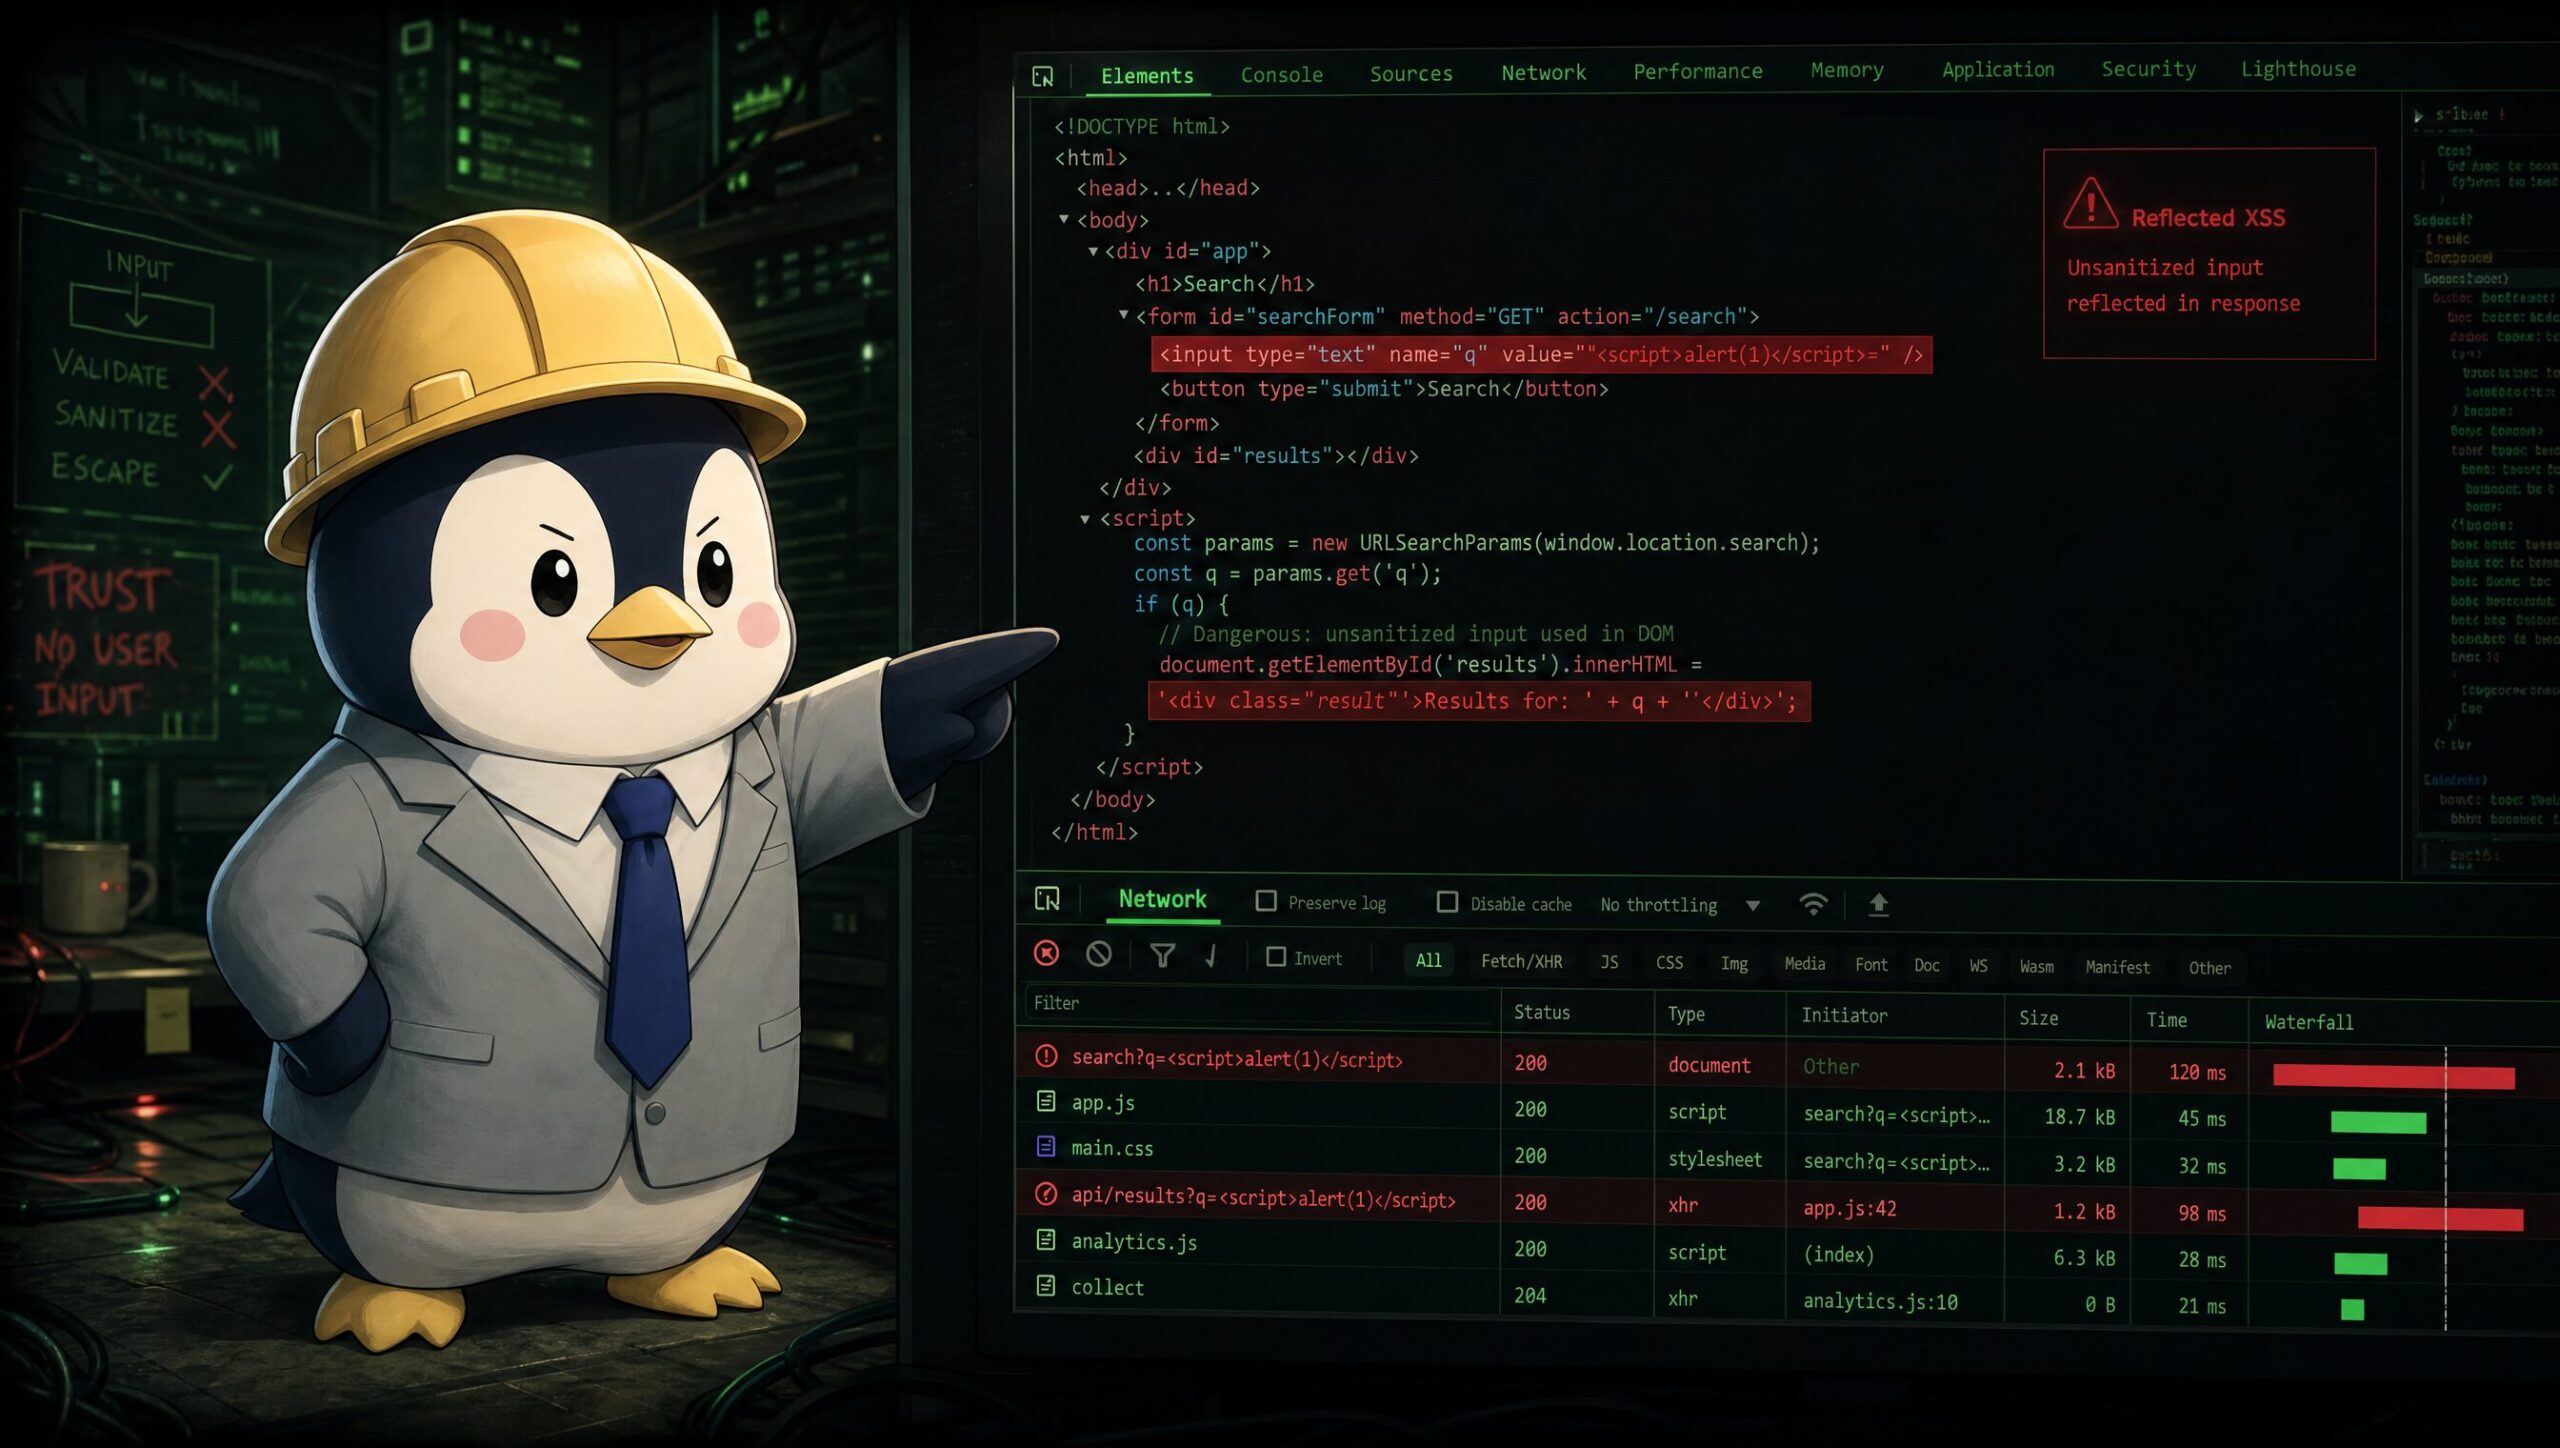Viewport: 2560px width, 1448px height.
Task: Click the stylesheet icon beside main.css
Action: pyautogui.click(x=1046, y=1146)
